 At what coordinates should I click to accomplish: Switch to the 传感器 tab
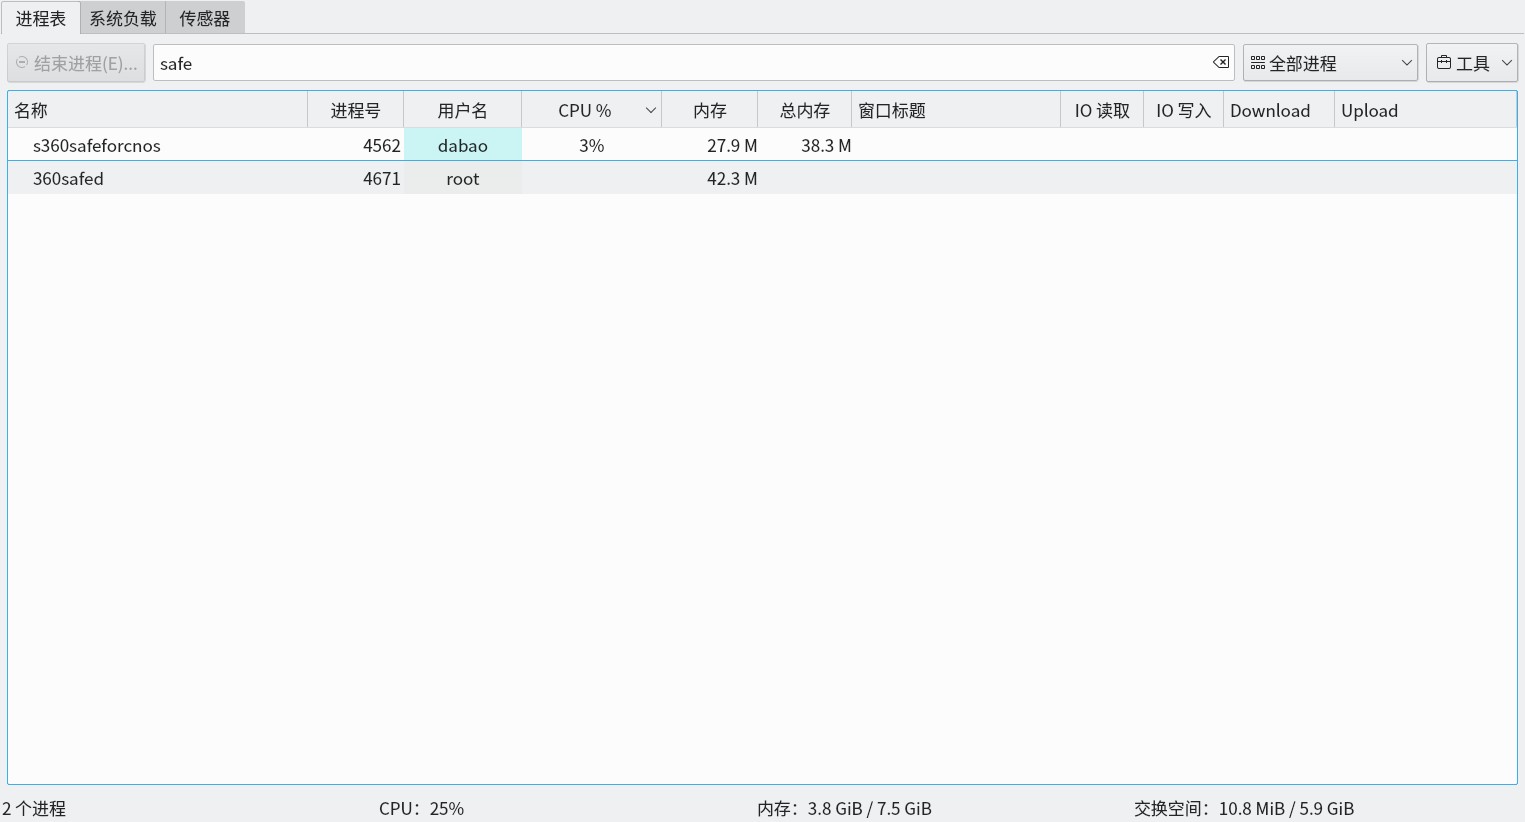click(x=205, y=18)
